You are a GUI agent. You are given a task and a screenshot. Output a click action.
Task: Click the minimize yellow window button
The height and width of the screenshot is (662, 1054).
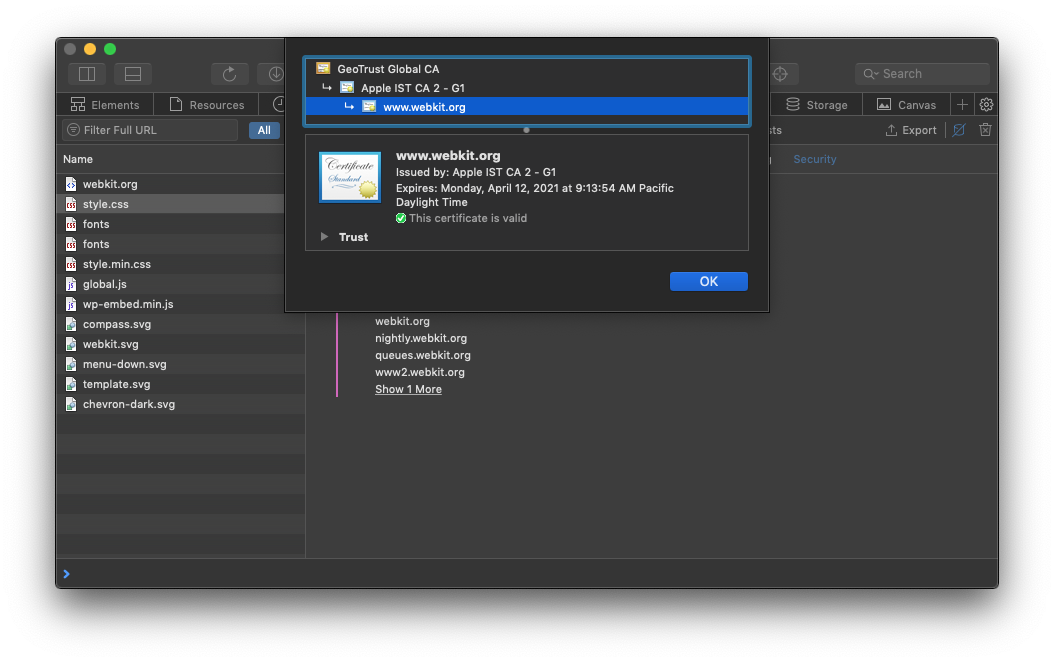90,49
